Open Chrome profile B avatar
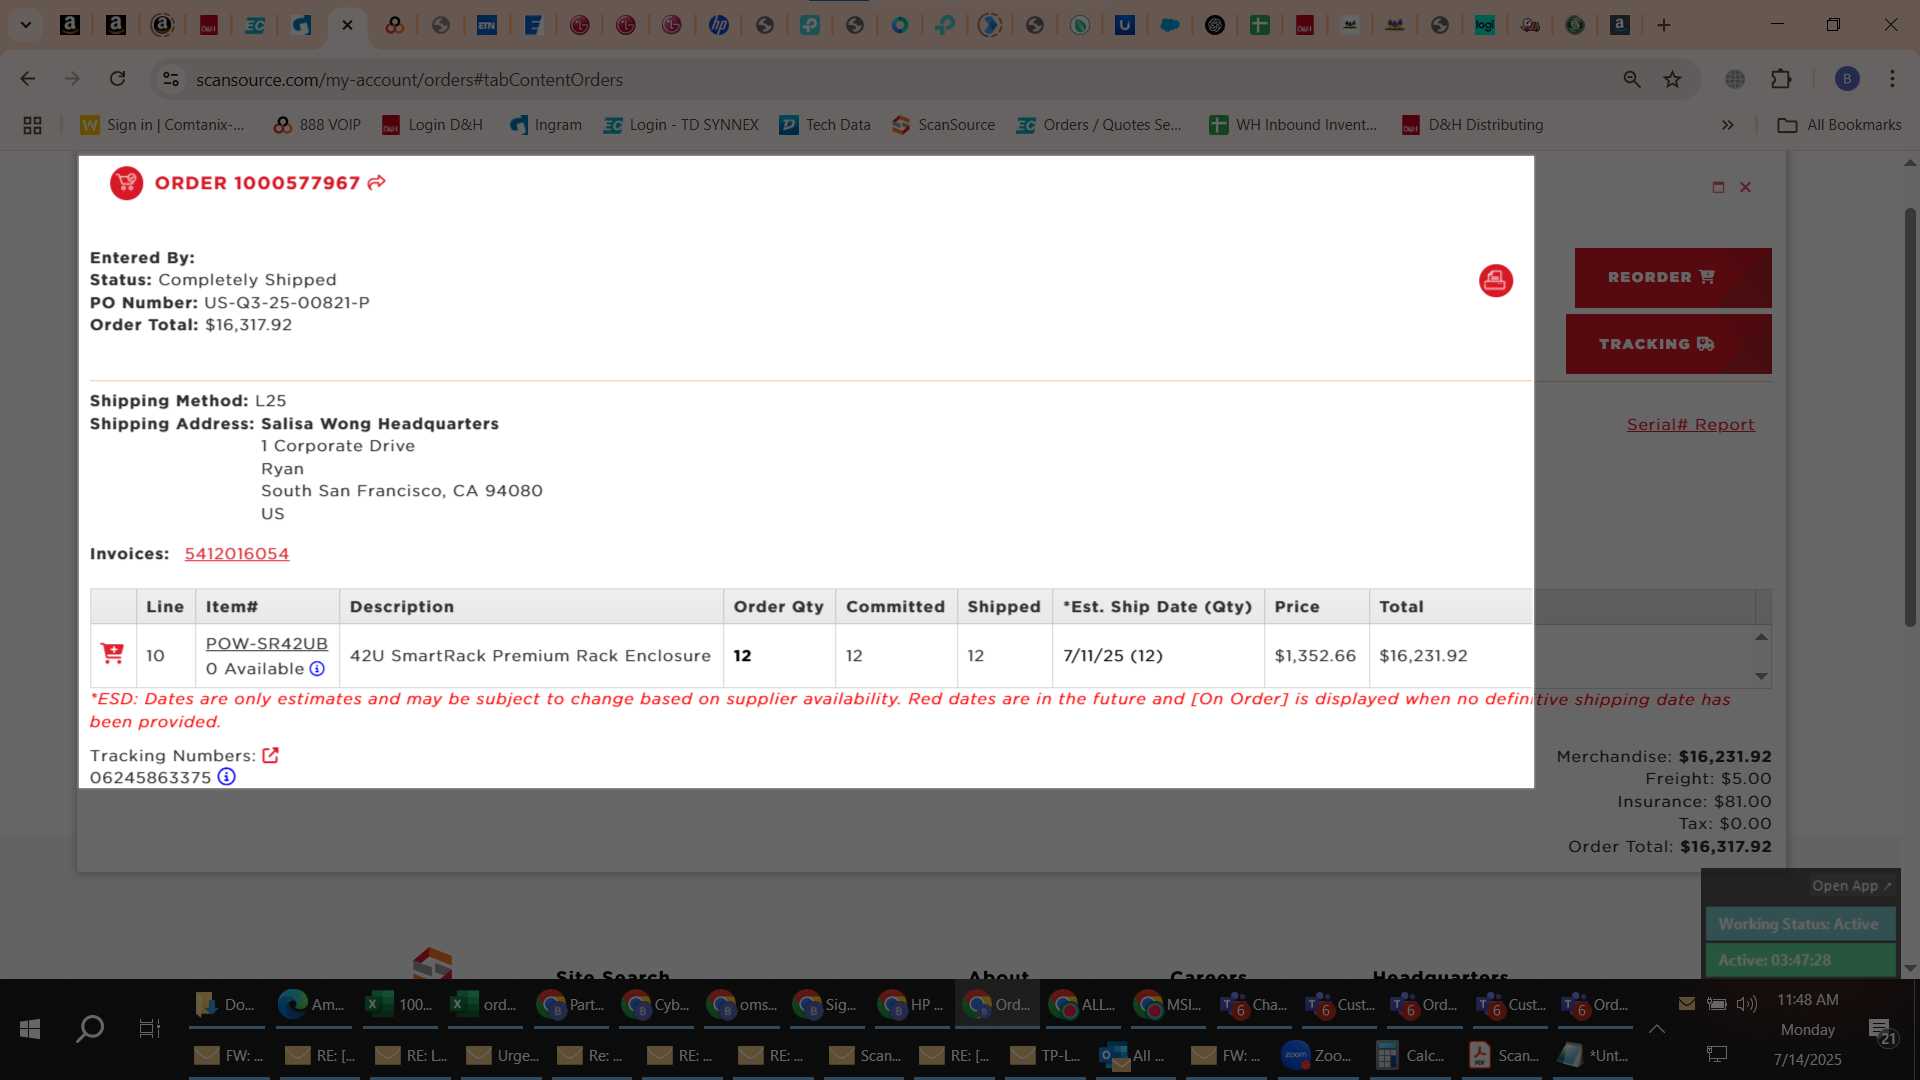The image size is (1920, 1080). point(1846,79)
